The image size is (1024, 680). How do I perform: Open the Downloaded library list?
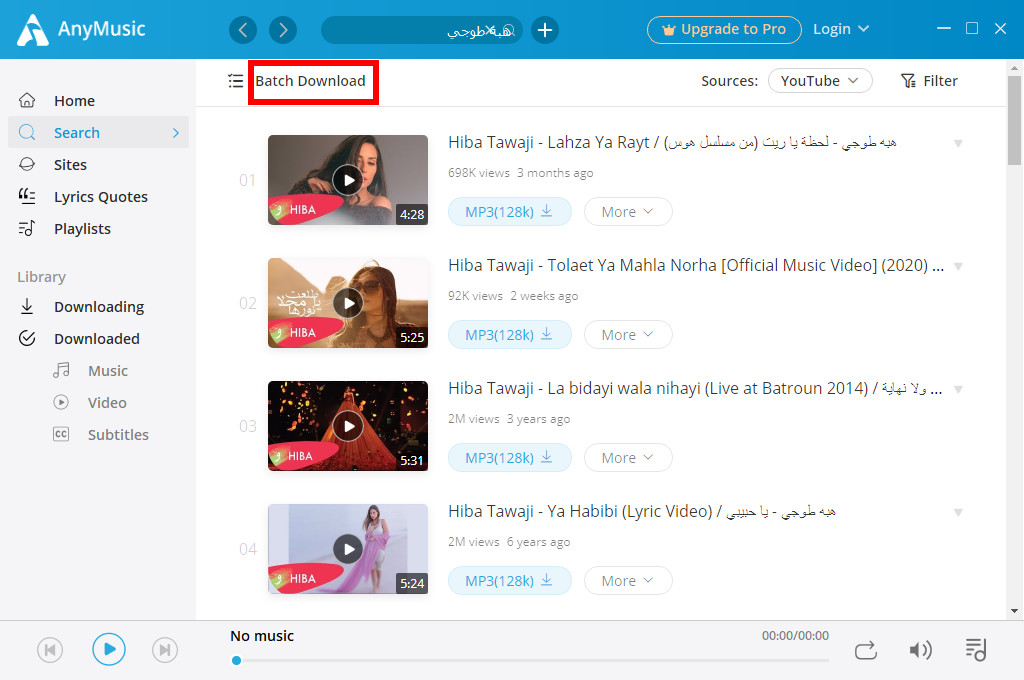click(x=99, y=338)
